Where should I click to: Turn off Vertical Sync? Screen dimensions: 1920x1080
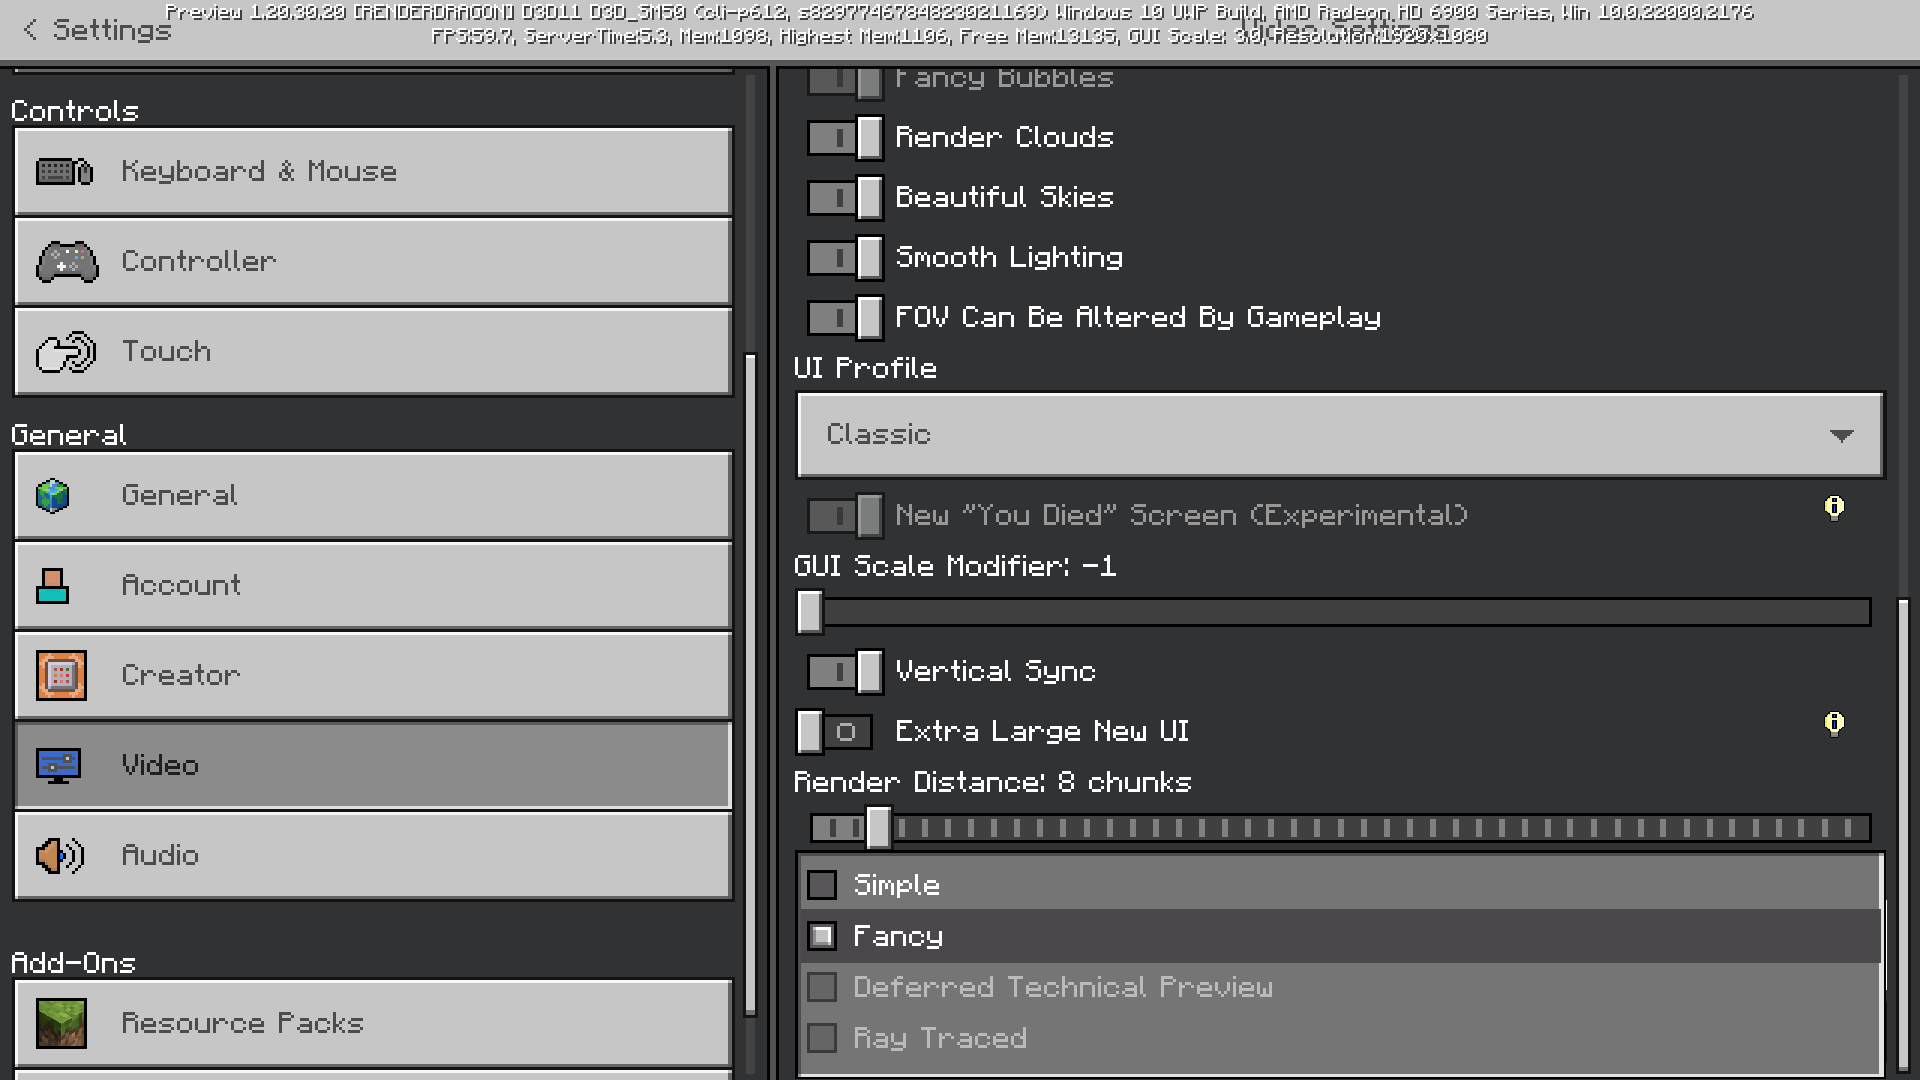coord(845,672)
